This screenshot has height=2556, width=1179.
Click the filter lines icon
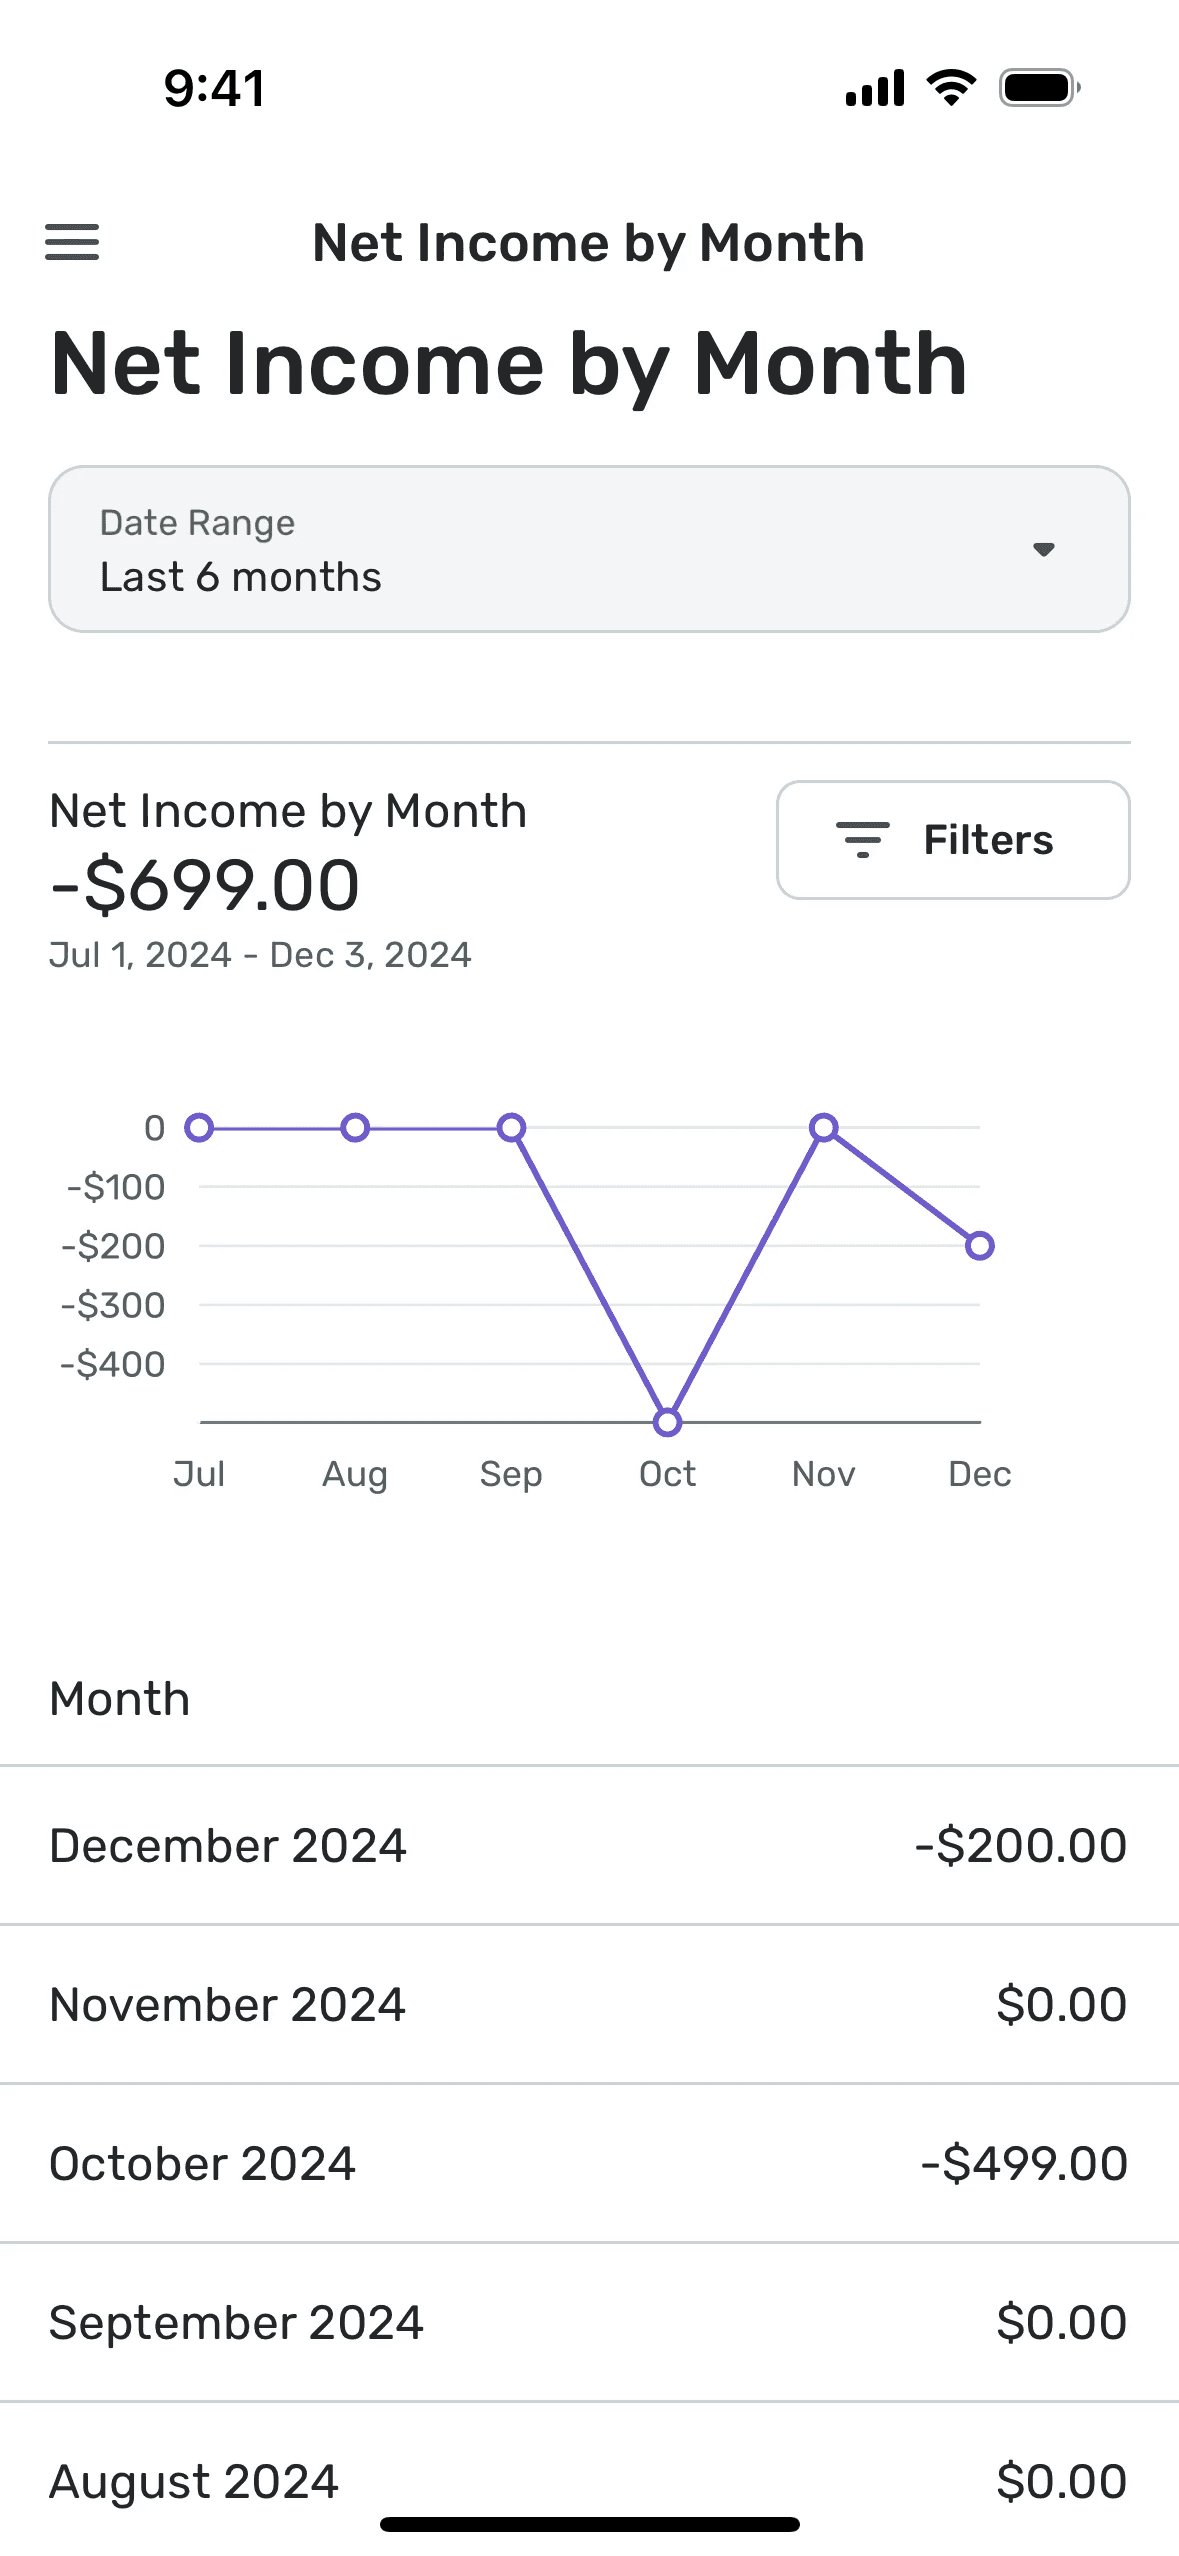(863, 840)
